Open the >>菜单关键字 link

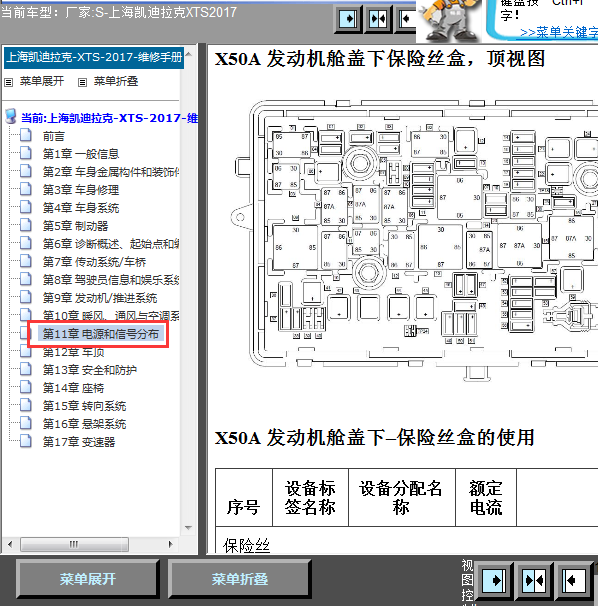point(559,32)
